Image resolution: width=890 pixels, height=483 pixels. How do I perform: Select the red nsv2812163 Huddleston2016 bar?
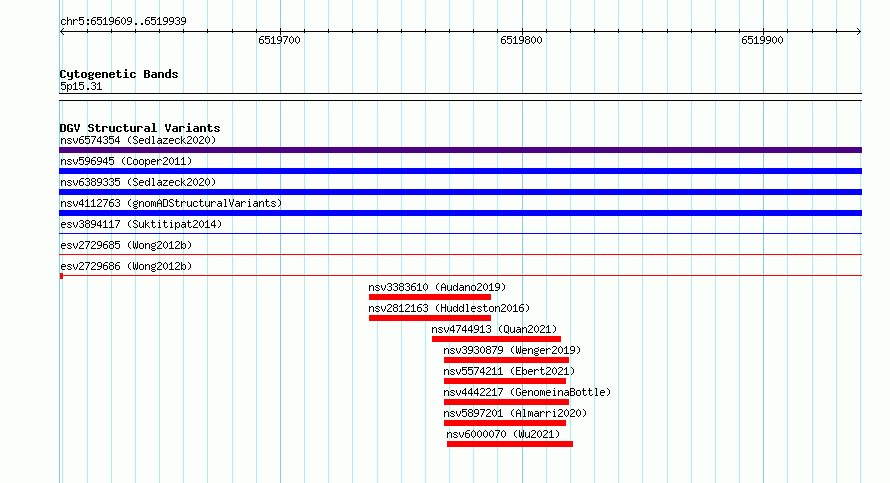(430, 318)
